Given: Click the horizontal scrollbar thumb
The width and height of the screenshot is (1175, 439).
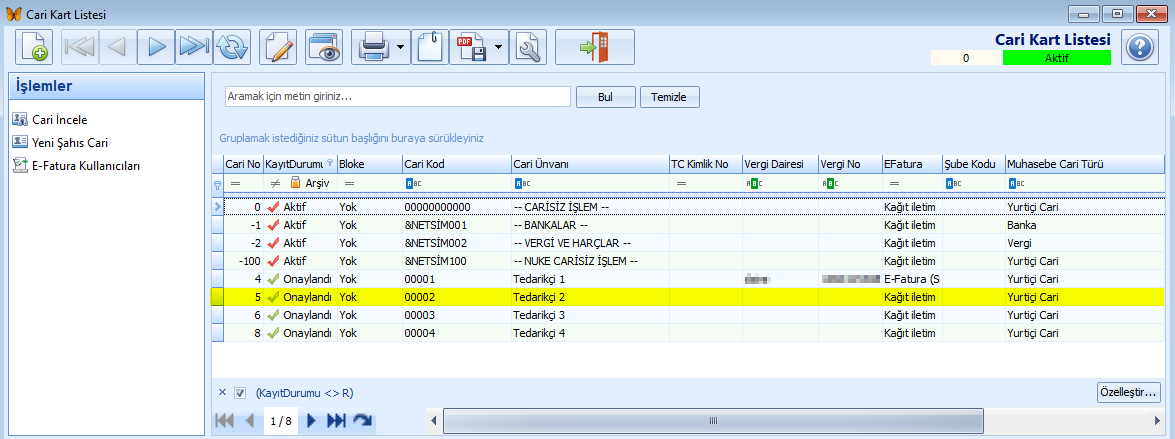Looking at the screenshot, I should tap(713, 421).
